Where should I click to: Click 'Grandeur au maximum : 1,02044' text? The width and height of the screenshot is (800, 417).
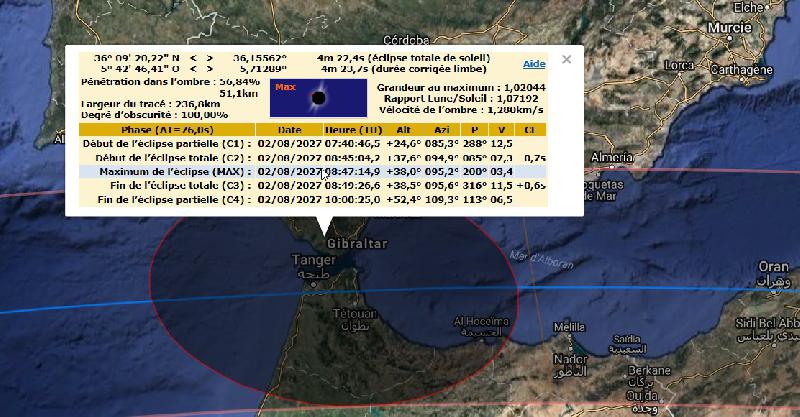pos(461,88)
